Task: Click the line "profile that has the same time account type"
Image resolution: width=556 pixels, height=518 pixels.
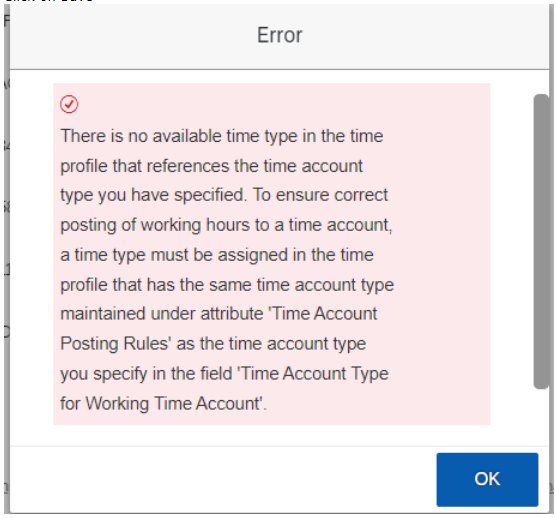Action: pyautogui.click(x=227, y=285)
